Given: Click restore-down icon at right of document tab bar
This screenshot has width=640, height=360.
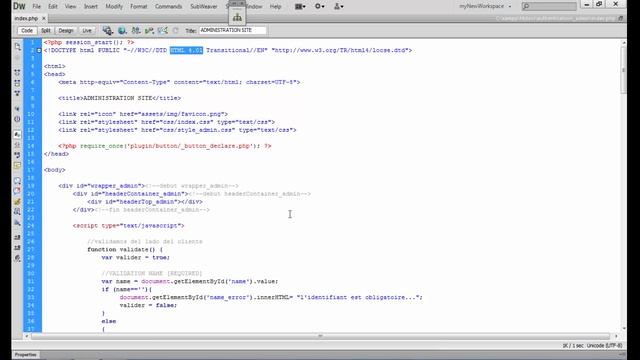Looking at the screenshot, I should (621, 18).
